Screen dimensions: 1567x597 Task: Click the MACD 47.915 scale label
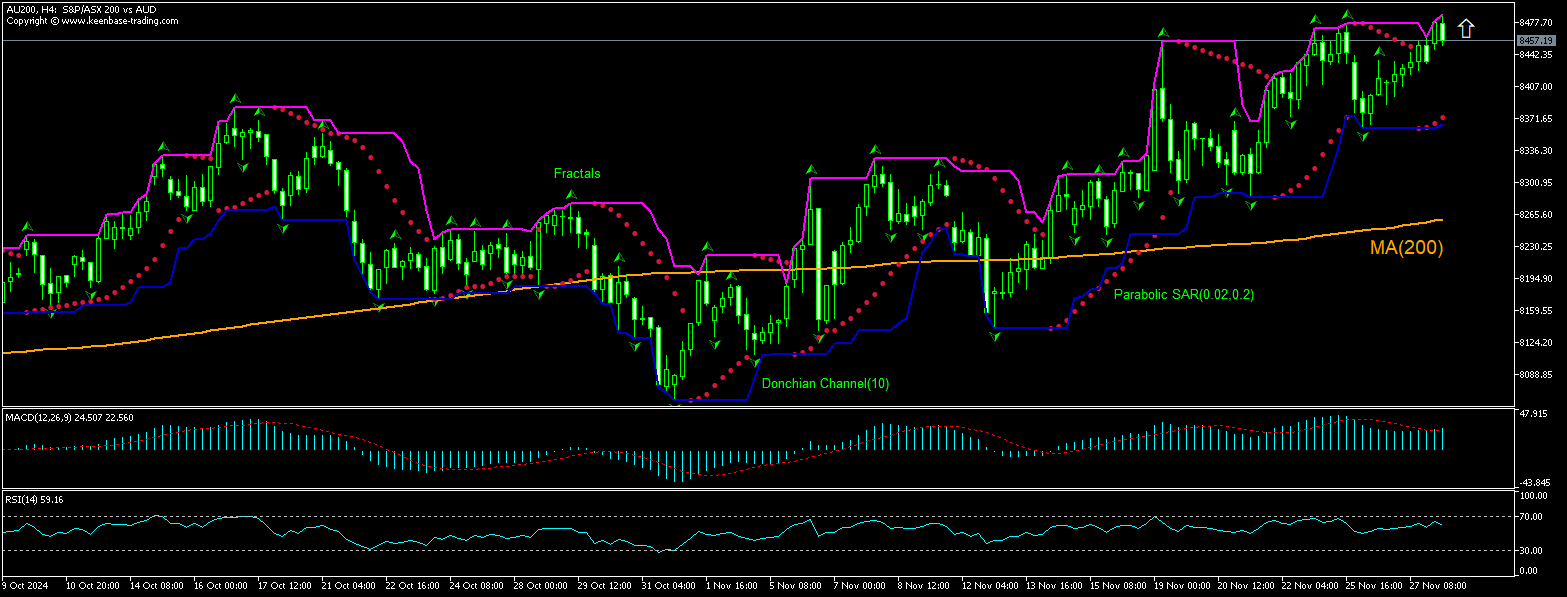[x=1531, y=413]
